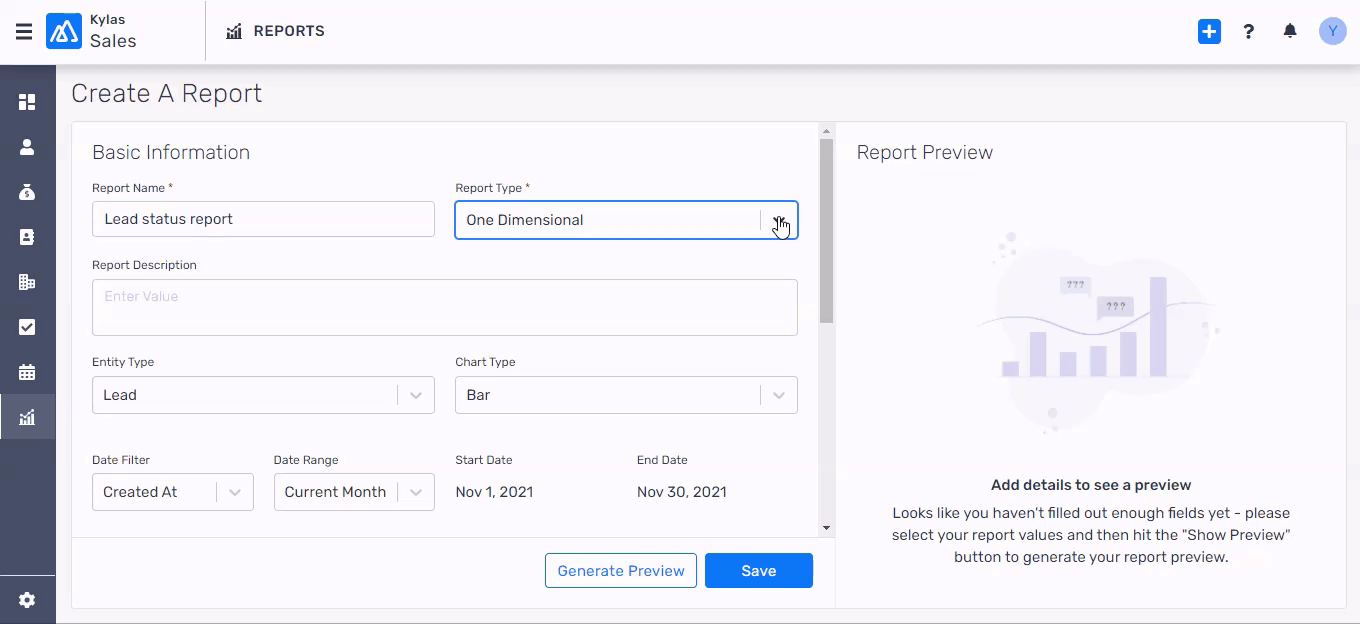Screen dimensions: 1360x624
Task: Open help question mark icon
Action: (x=1249, y=32)
